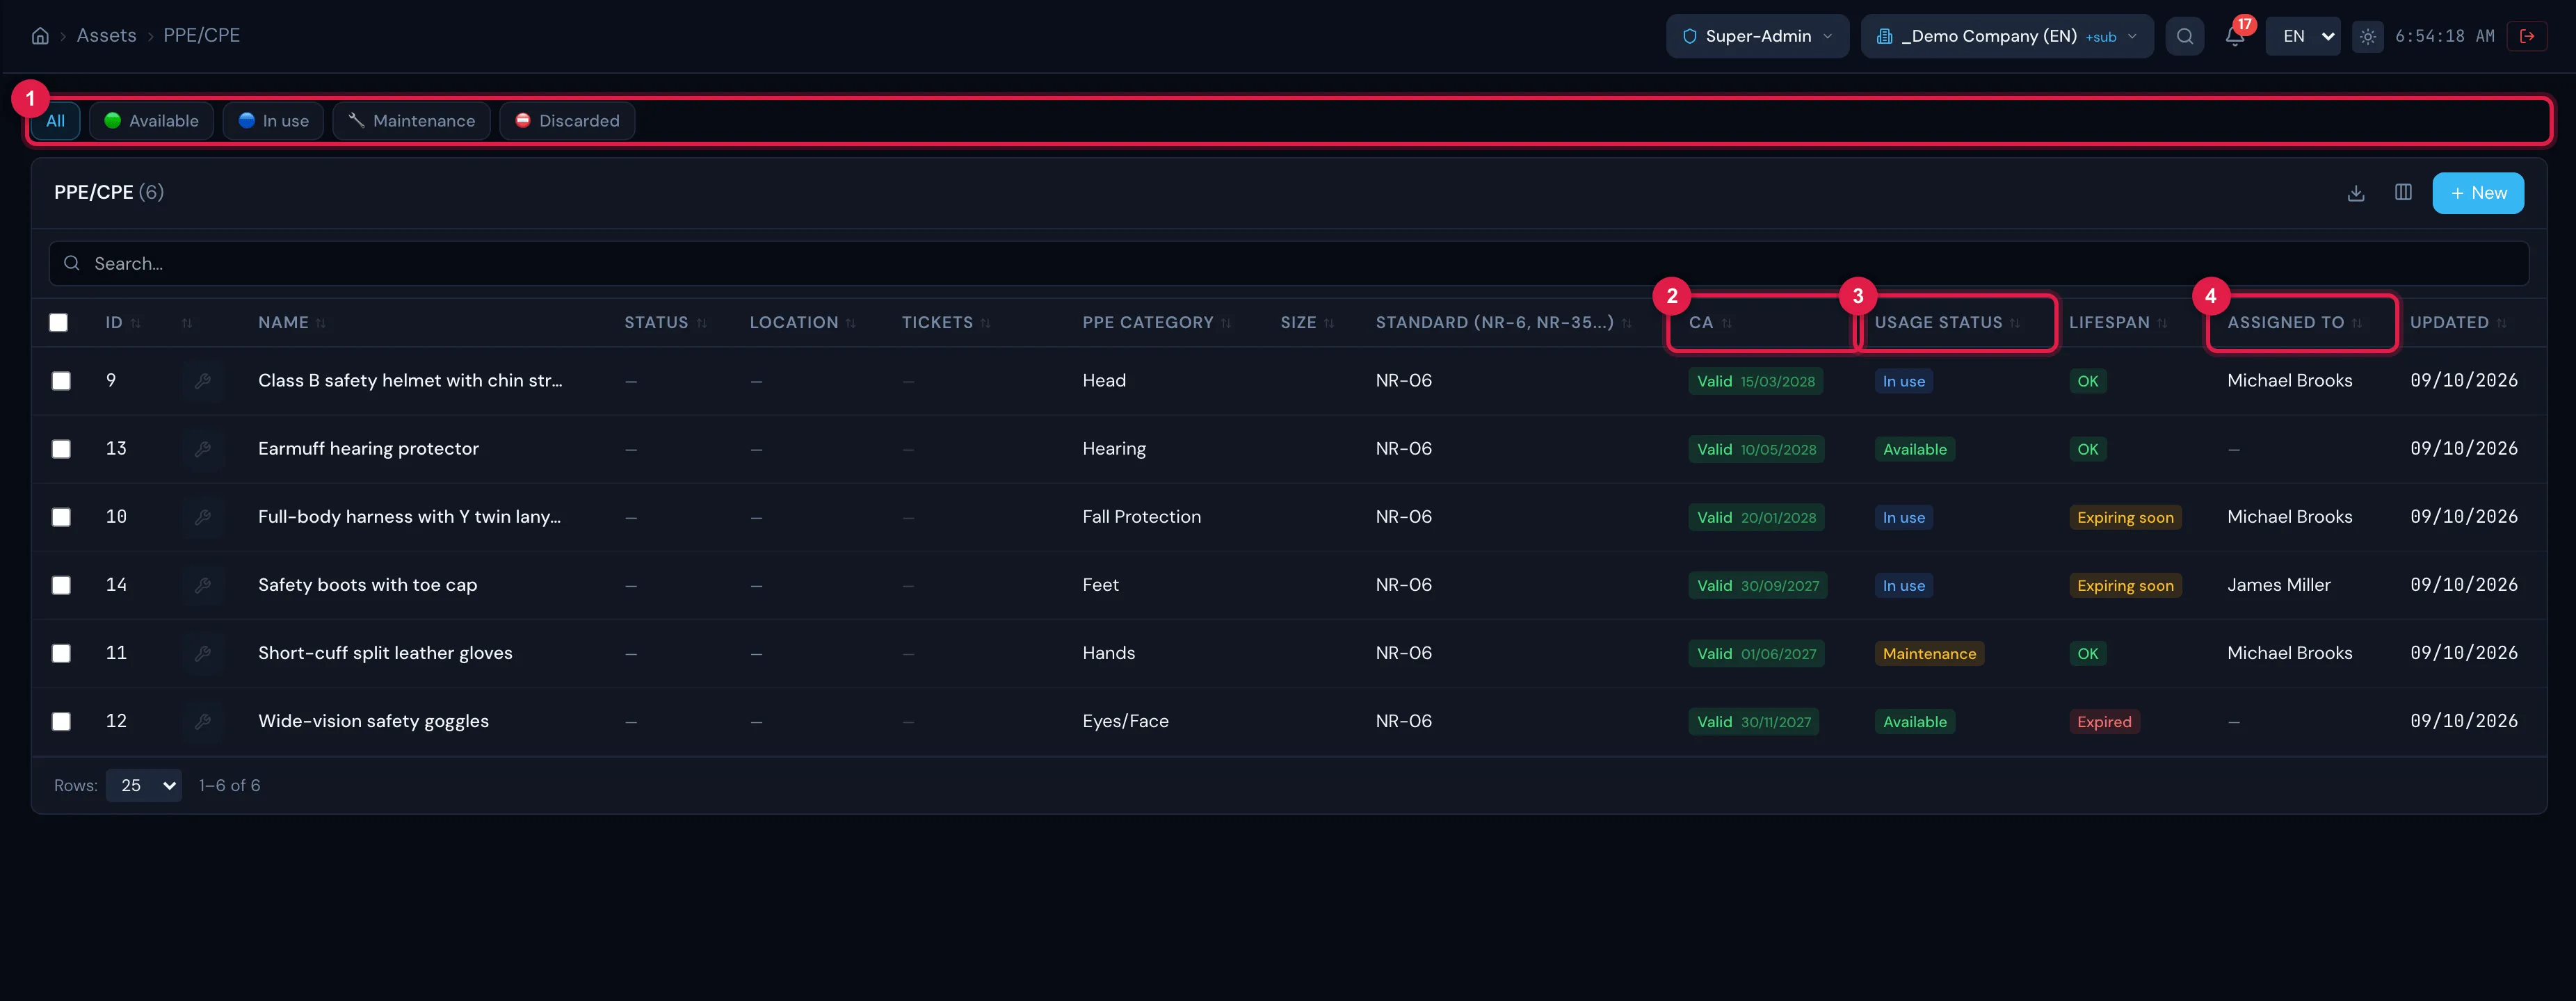Create a New PPE item
The width and height of the screenshot is (2576, 1001).
[x=2477, y=193]
